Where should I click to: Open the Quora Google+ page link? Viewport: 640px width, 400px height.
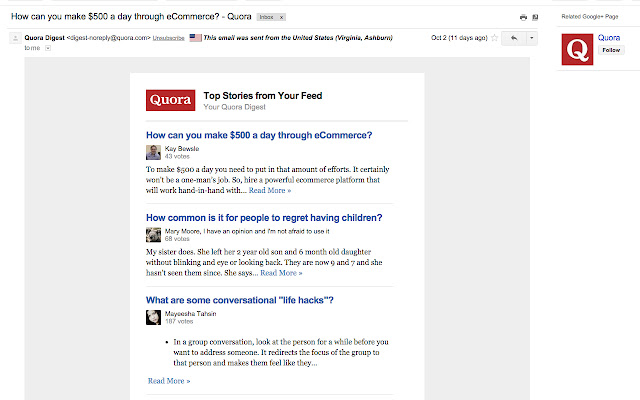pyautogui.click(x=609, y=38)
